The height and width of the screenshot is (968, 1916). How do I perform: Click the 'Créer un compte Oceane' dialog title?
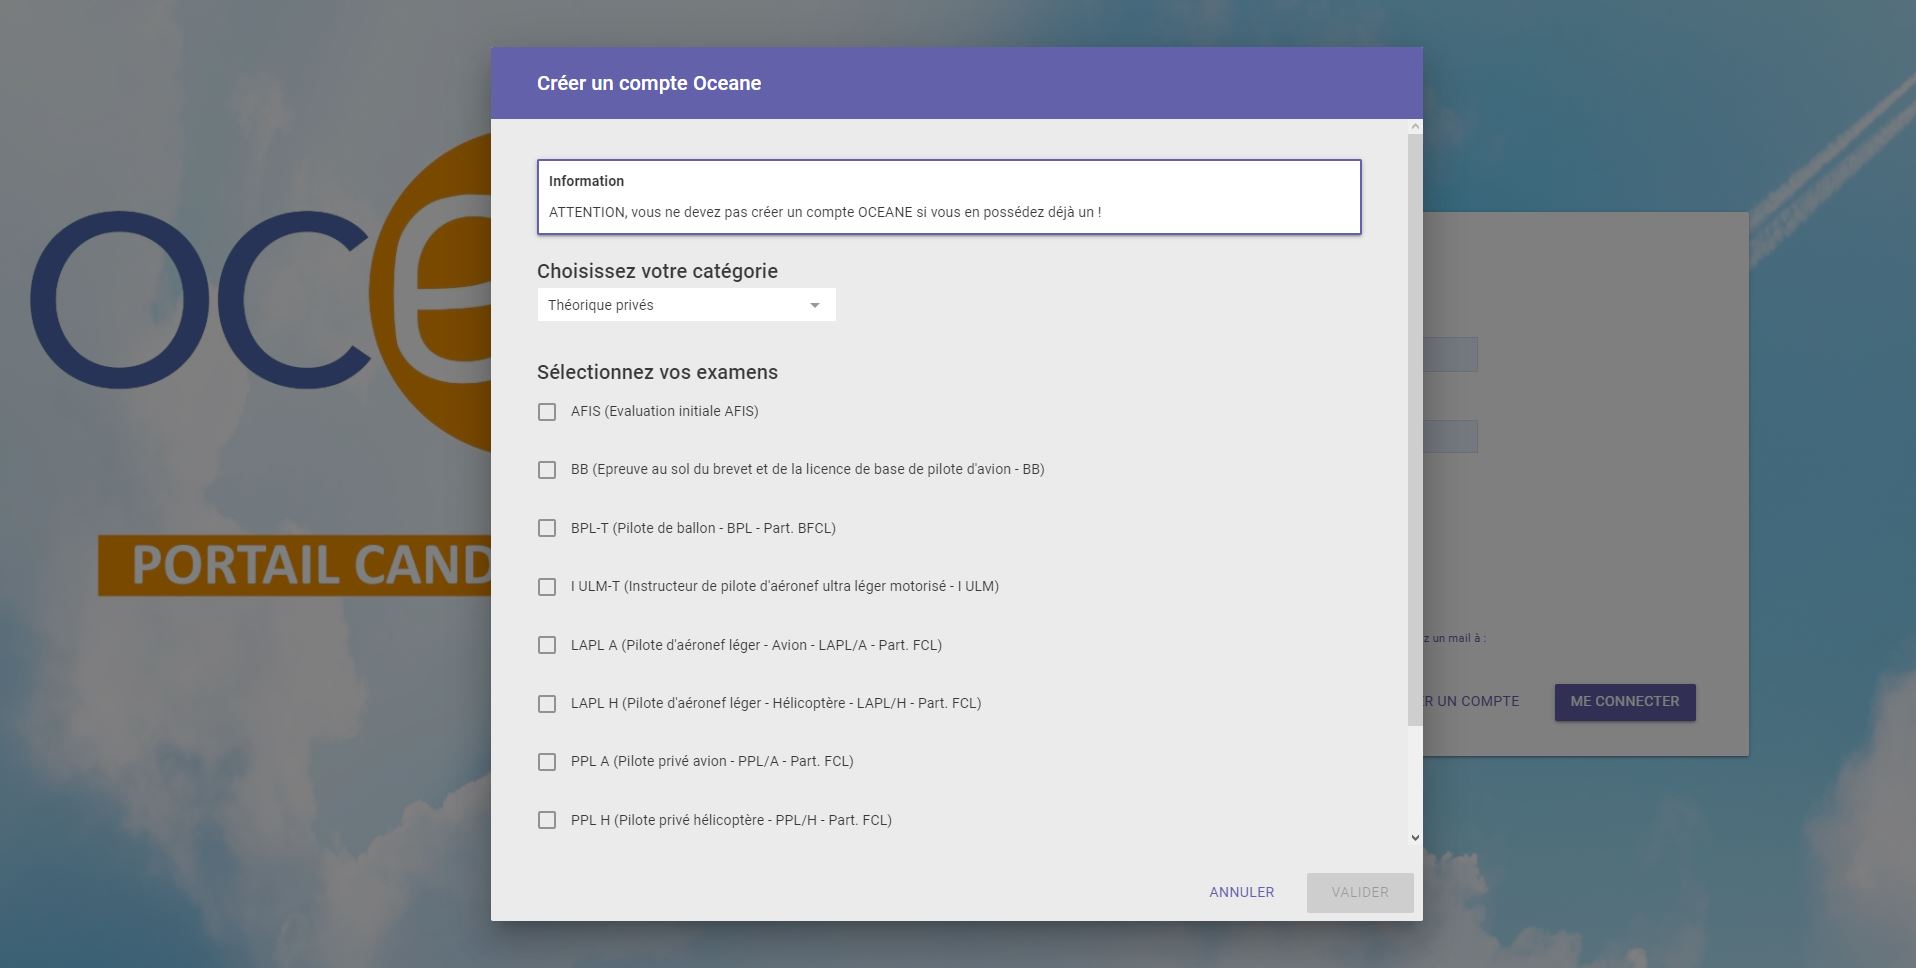(649, 83)
